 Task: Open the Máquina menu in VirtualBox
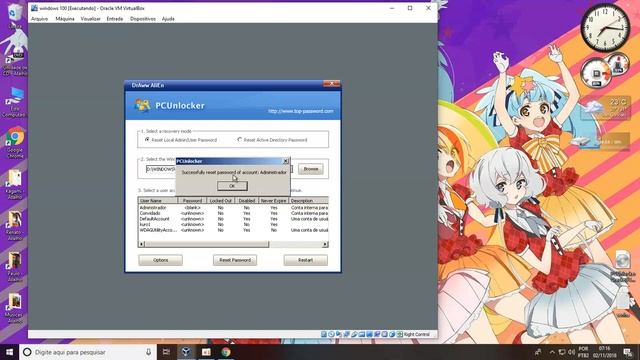(x=64, y=19)
